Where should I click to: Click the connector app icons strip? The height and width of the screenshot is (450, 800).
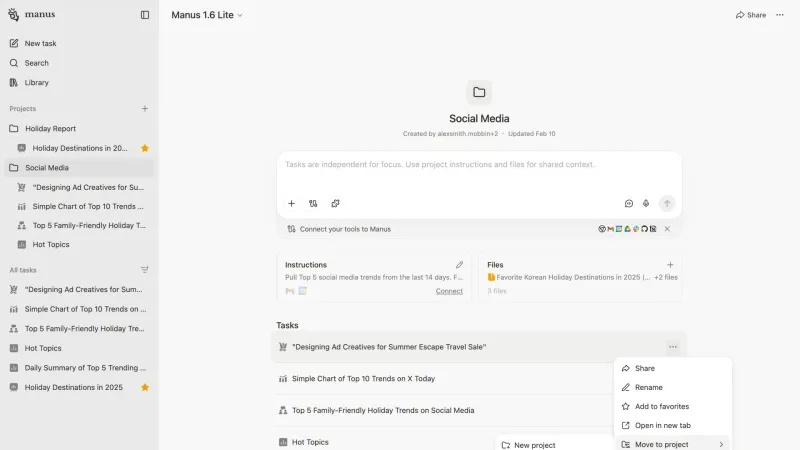pyautogui.click(x=627, y=229)
